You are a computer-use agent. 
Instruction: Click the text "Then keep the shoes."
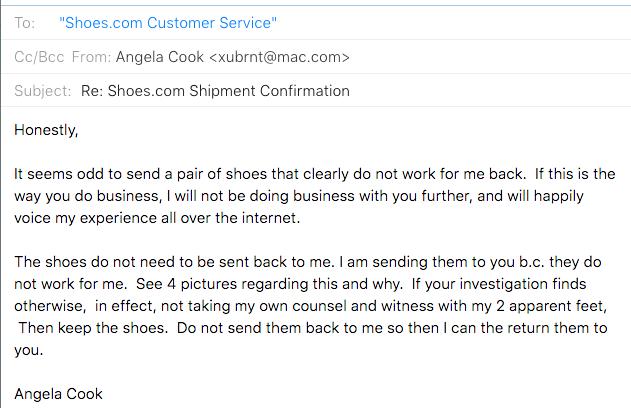click(93, 328)
